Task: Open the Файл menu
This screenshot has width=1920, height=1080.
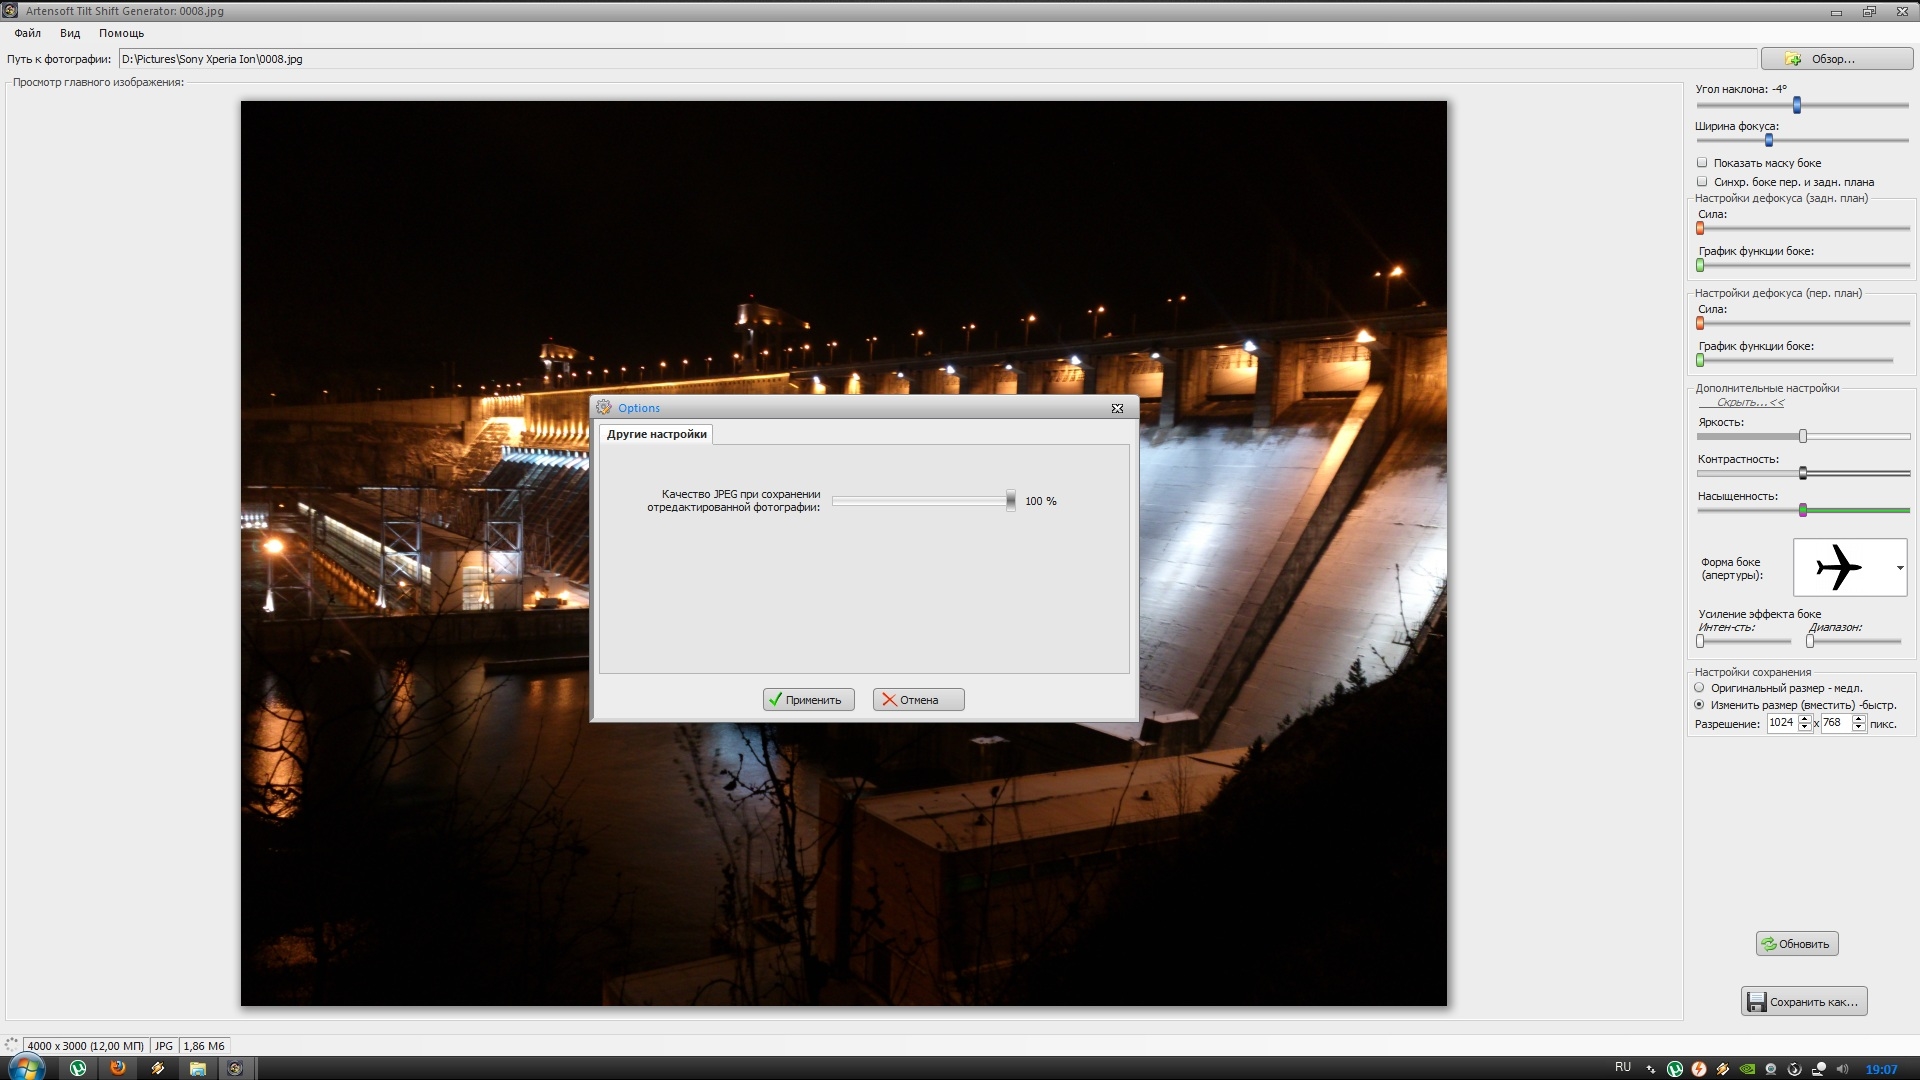Action: coord(27,33)
